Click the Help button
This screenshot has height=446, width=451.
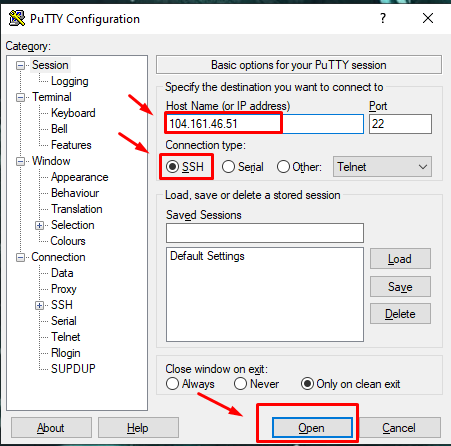tap(138, 428)
